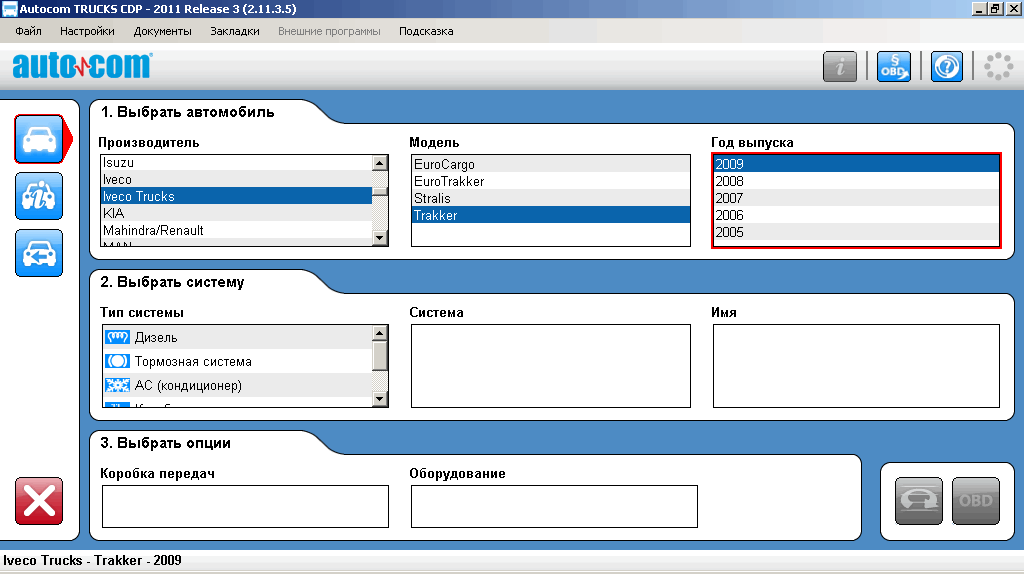
Task: Open the info 'i' toolbar icon
Action: click(840, 67)
